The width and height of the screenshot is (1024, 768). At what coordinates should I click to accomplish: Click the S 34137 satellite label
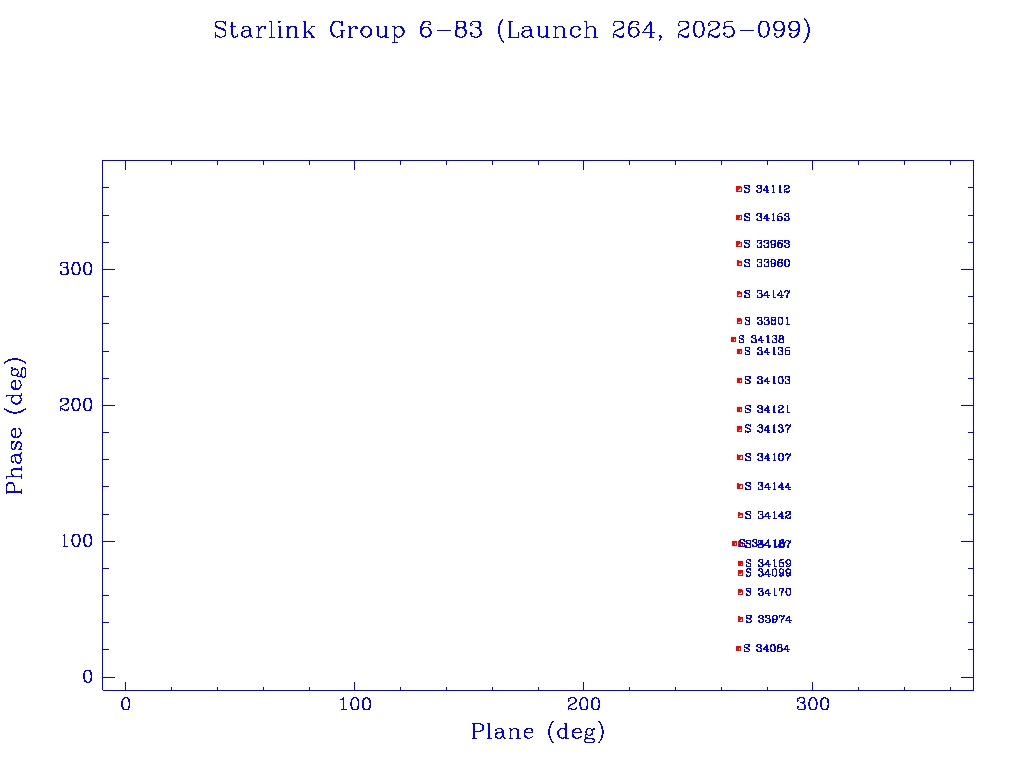pyautogui.click(x=768, y=429)
